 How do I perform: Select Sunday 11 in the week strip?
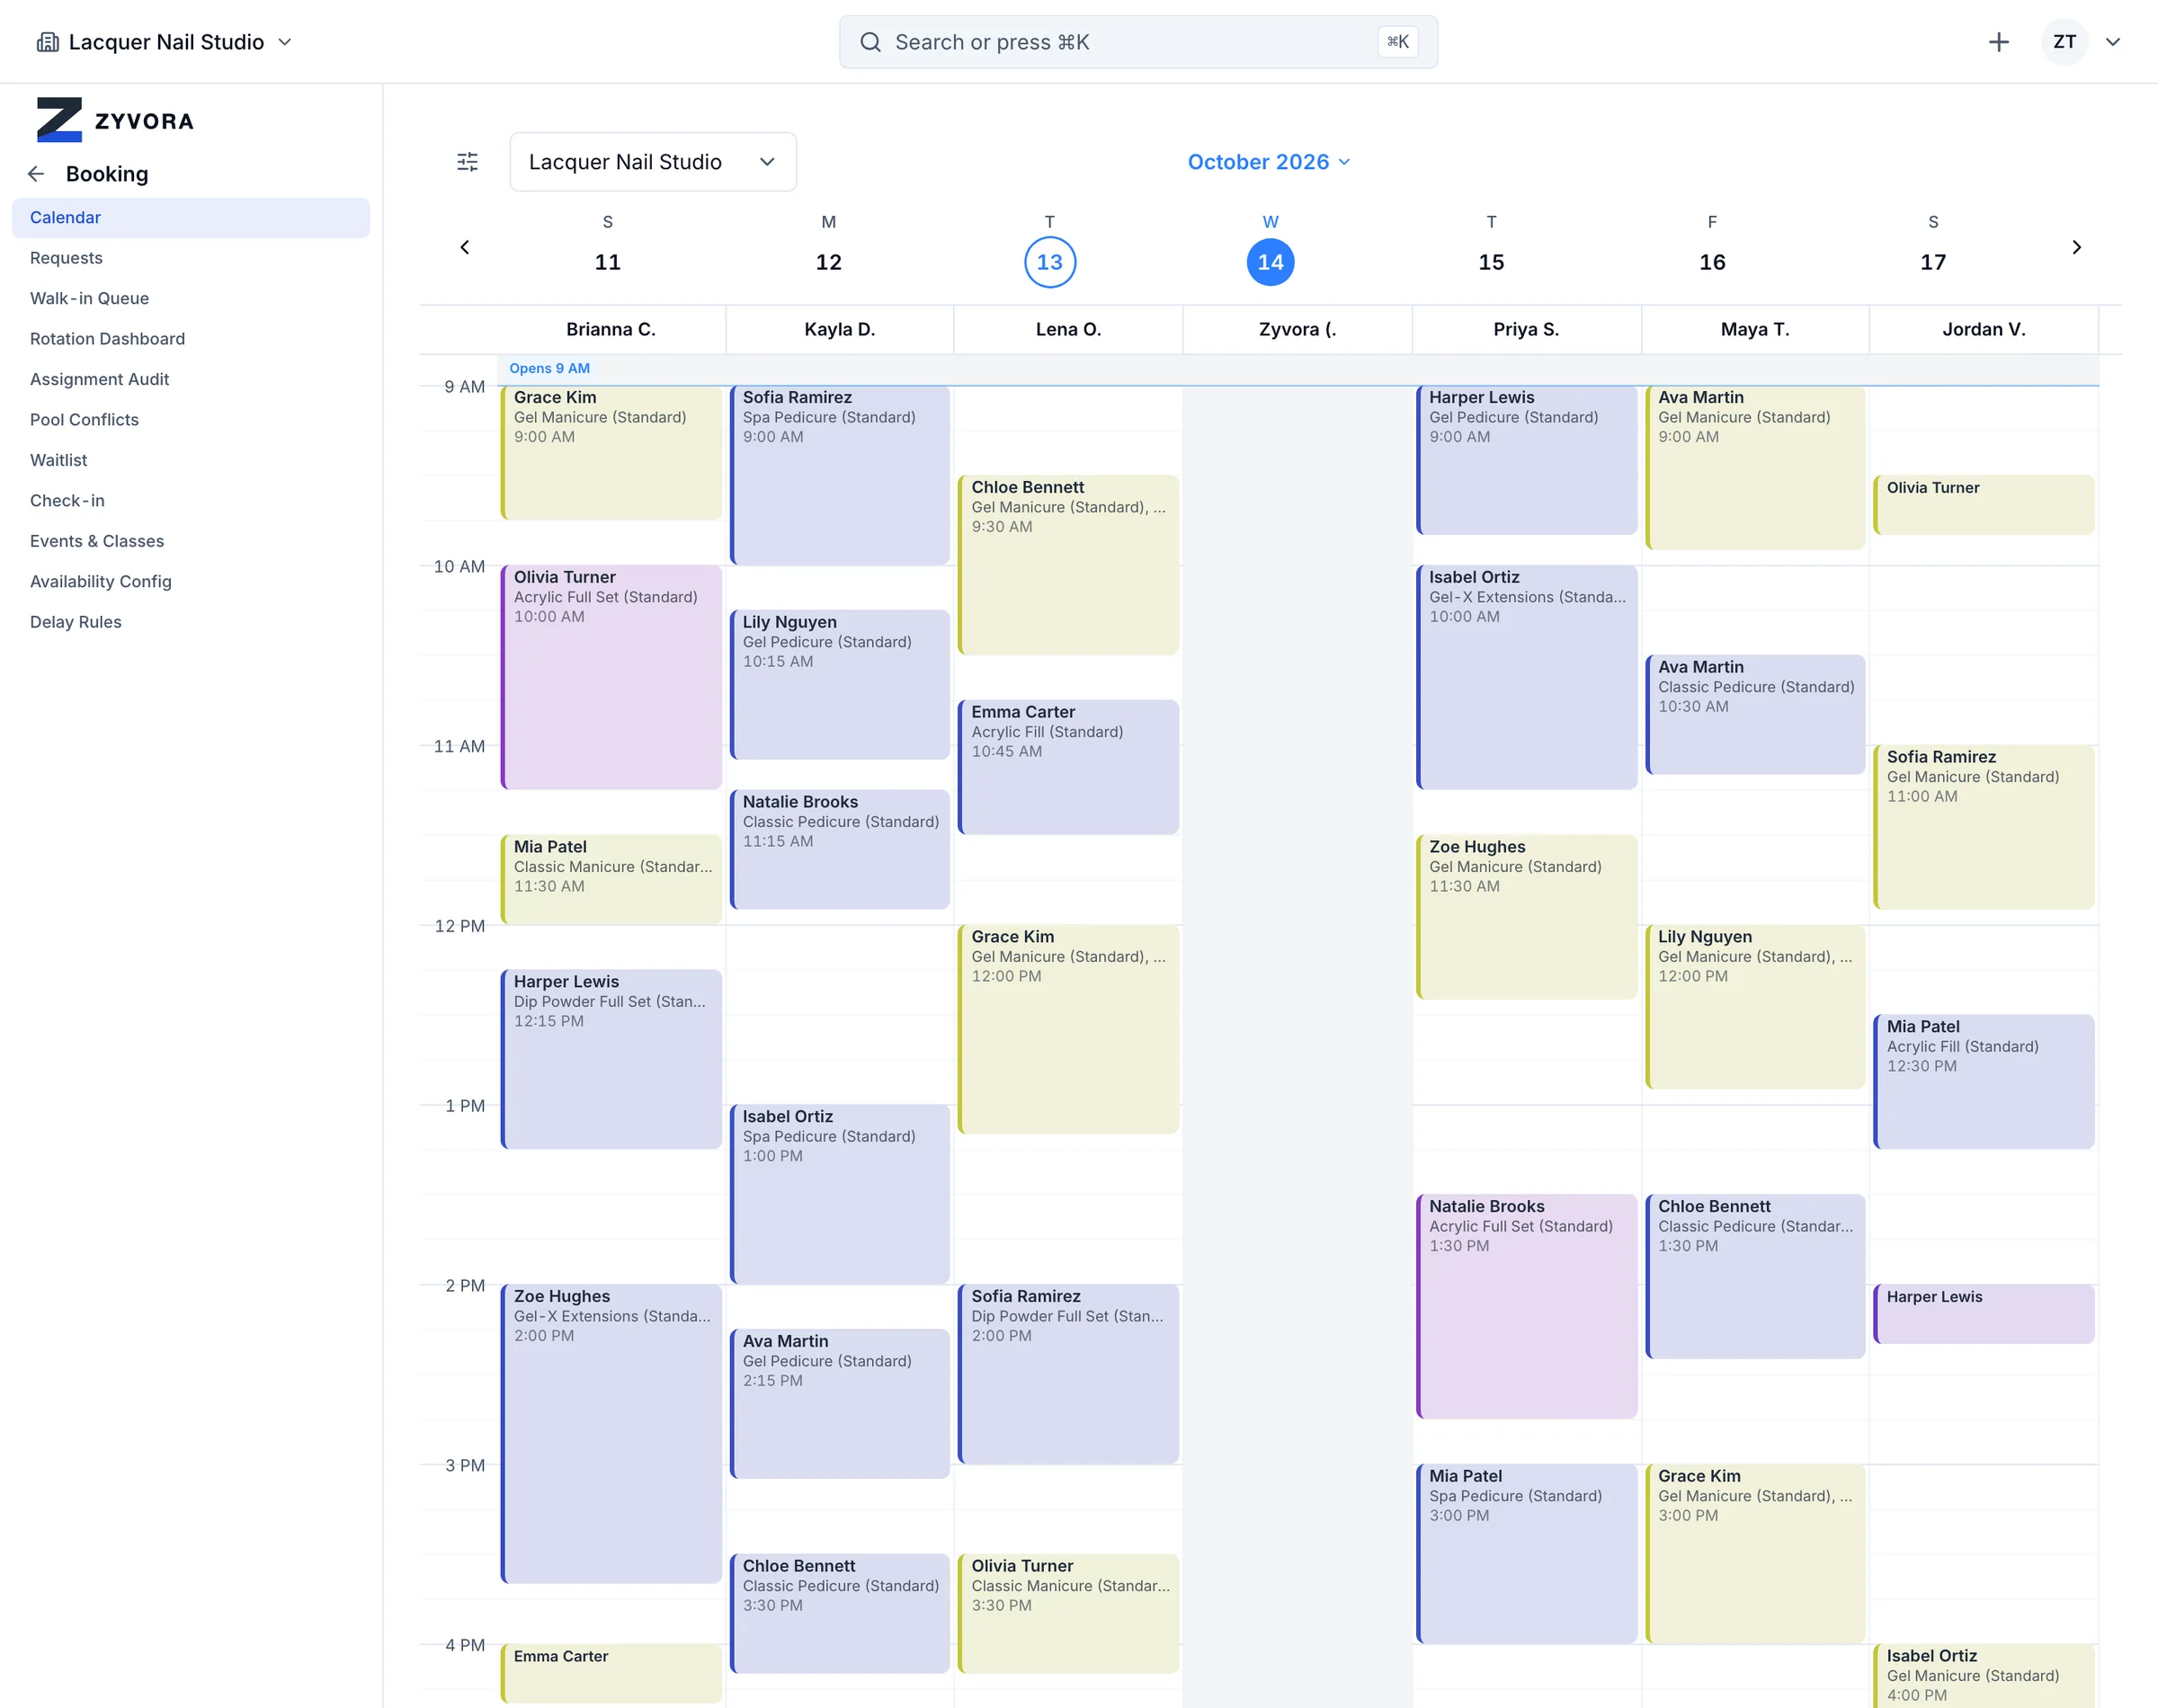click(608, 262)
